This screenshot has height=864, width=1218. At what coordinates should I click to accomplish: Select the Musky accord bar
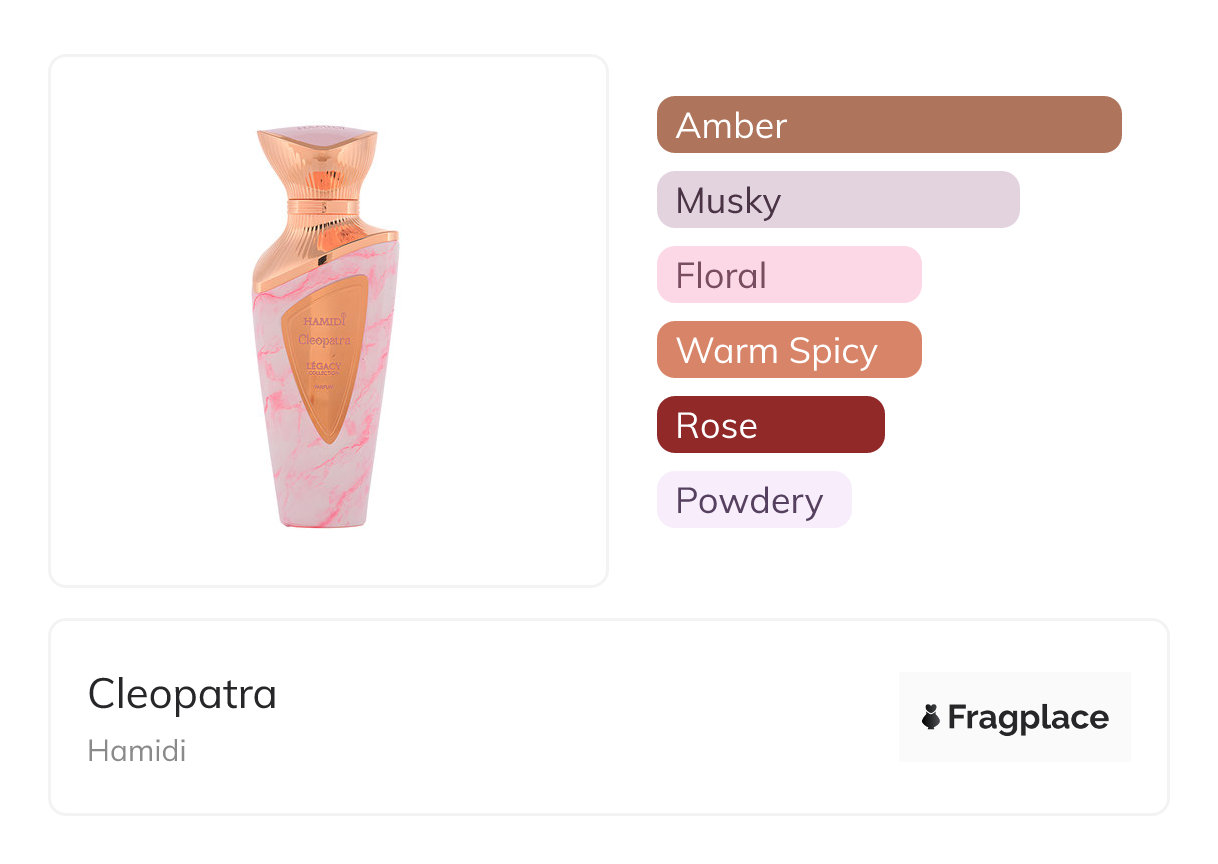837,200
